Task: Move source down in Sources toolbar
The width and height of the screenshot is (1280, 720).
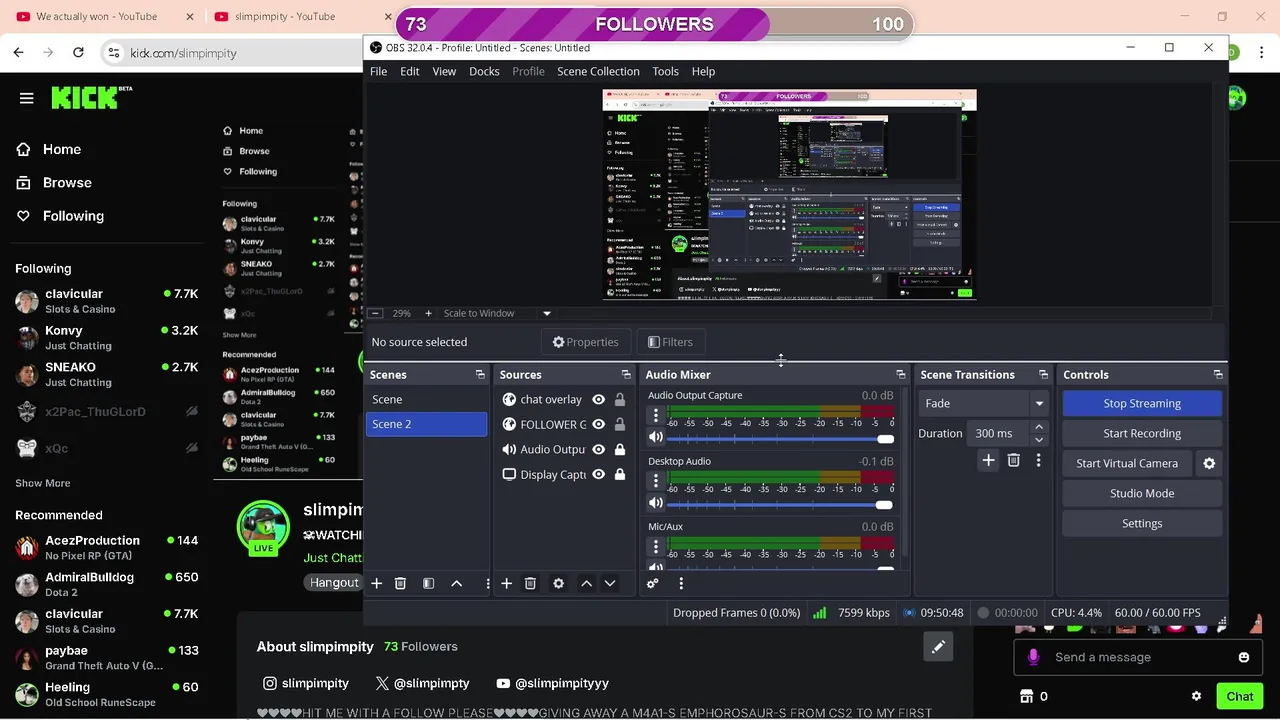Action: coord(609,583)
